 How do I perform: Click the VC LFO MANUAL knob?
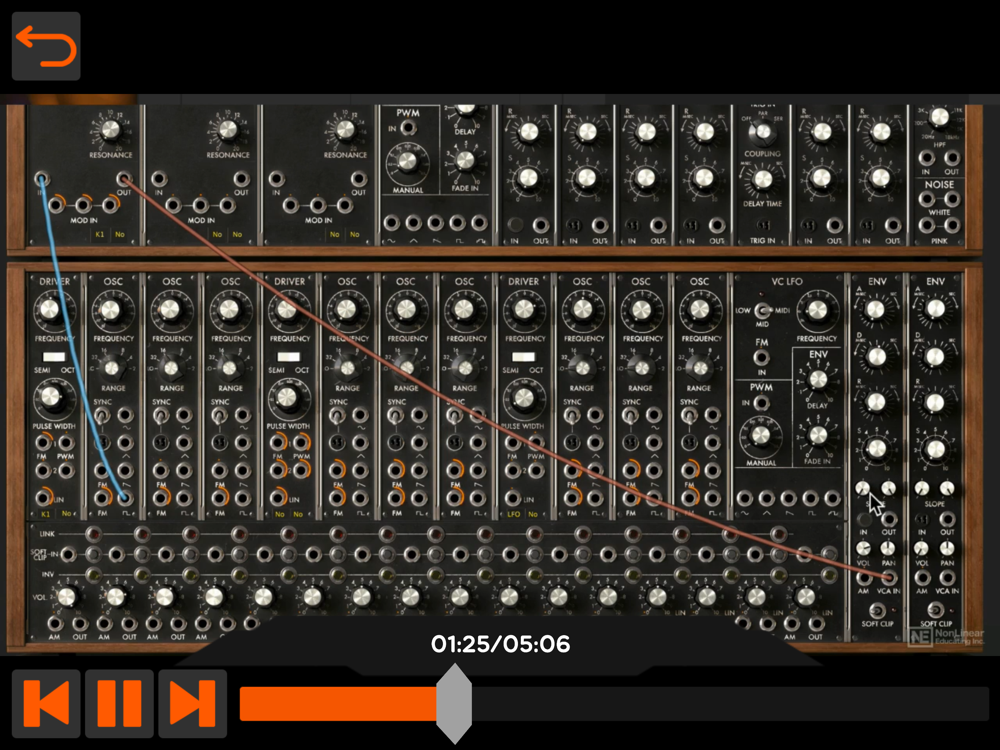click(x=760, y=436)
